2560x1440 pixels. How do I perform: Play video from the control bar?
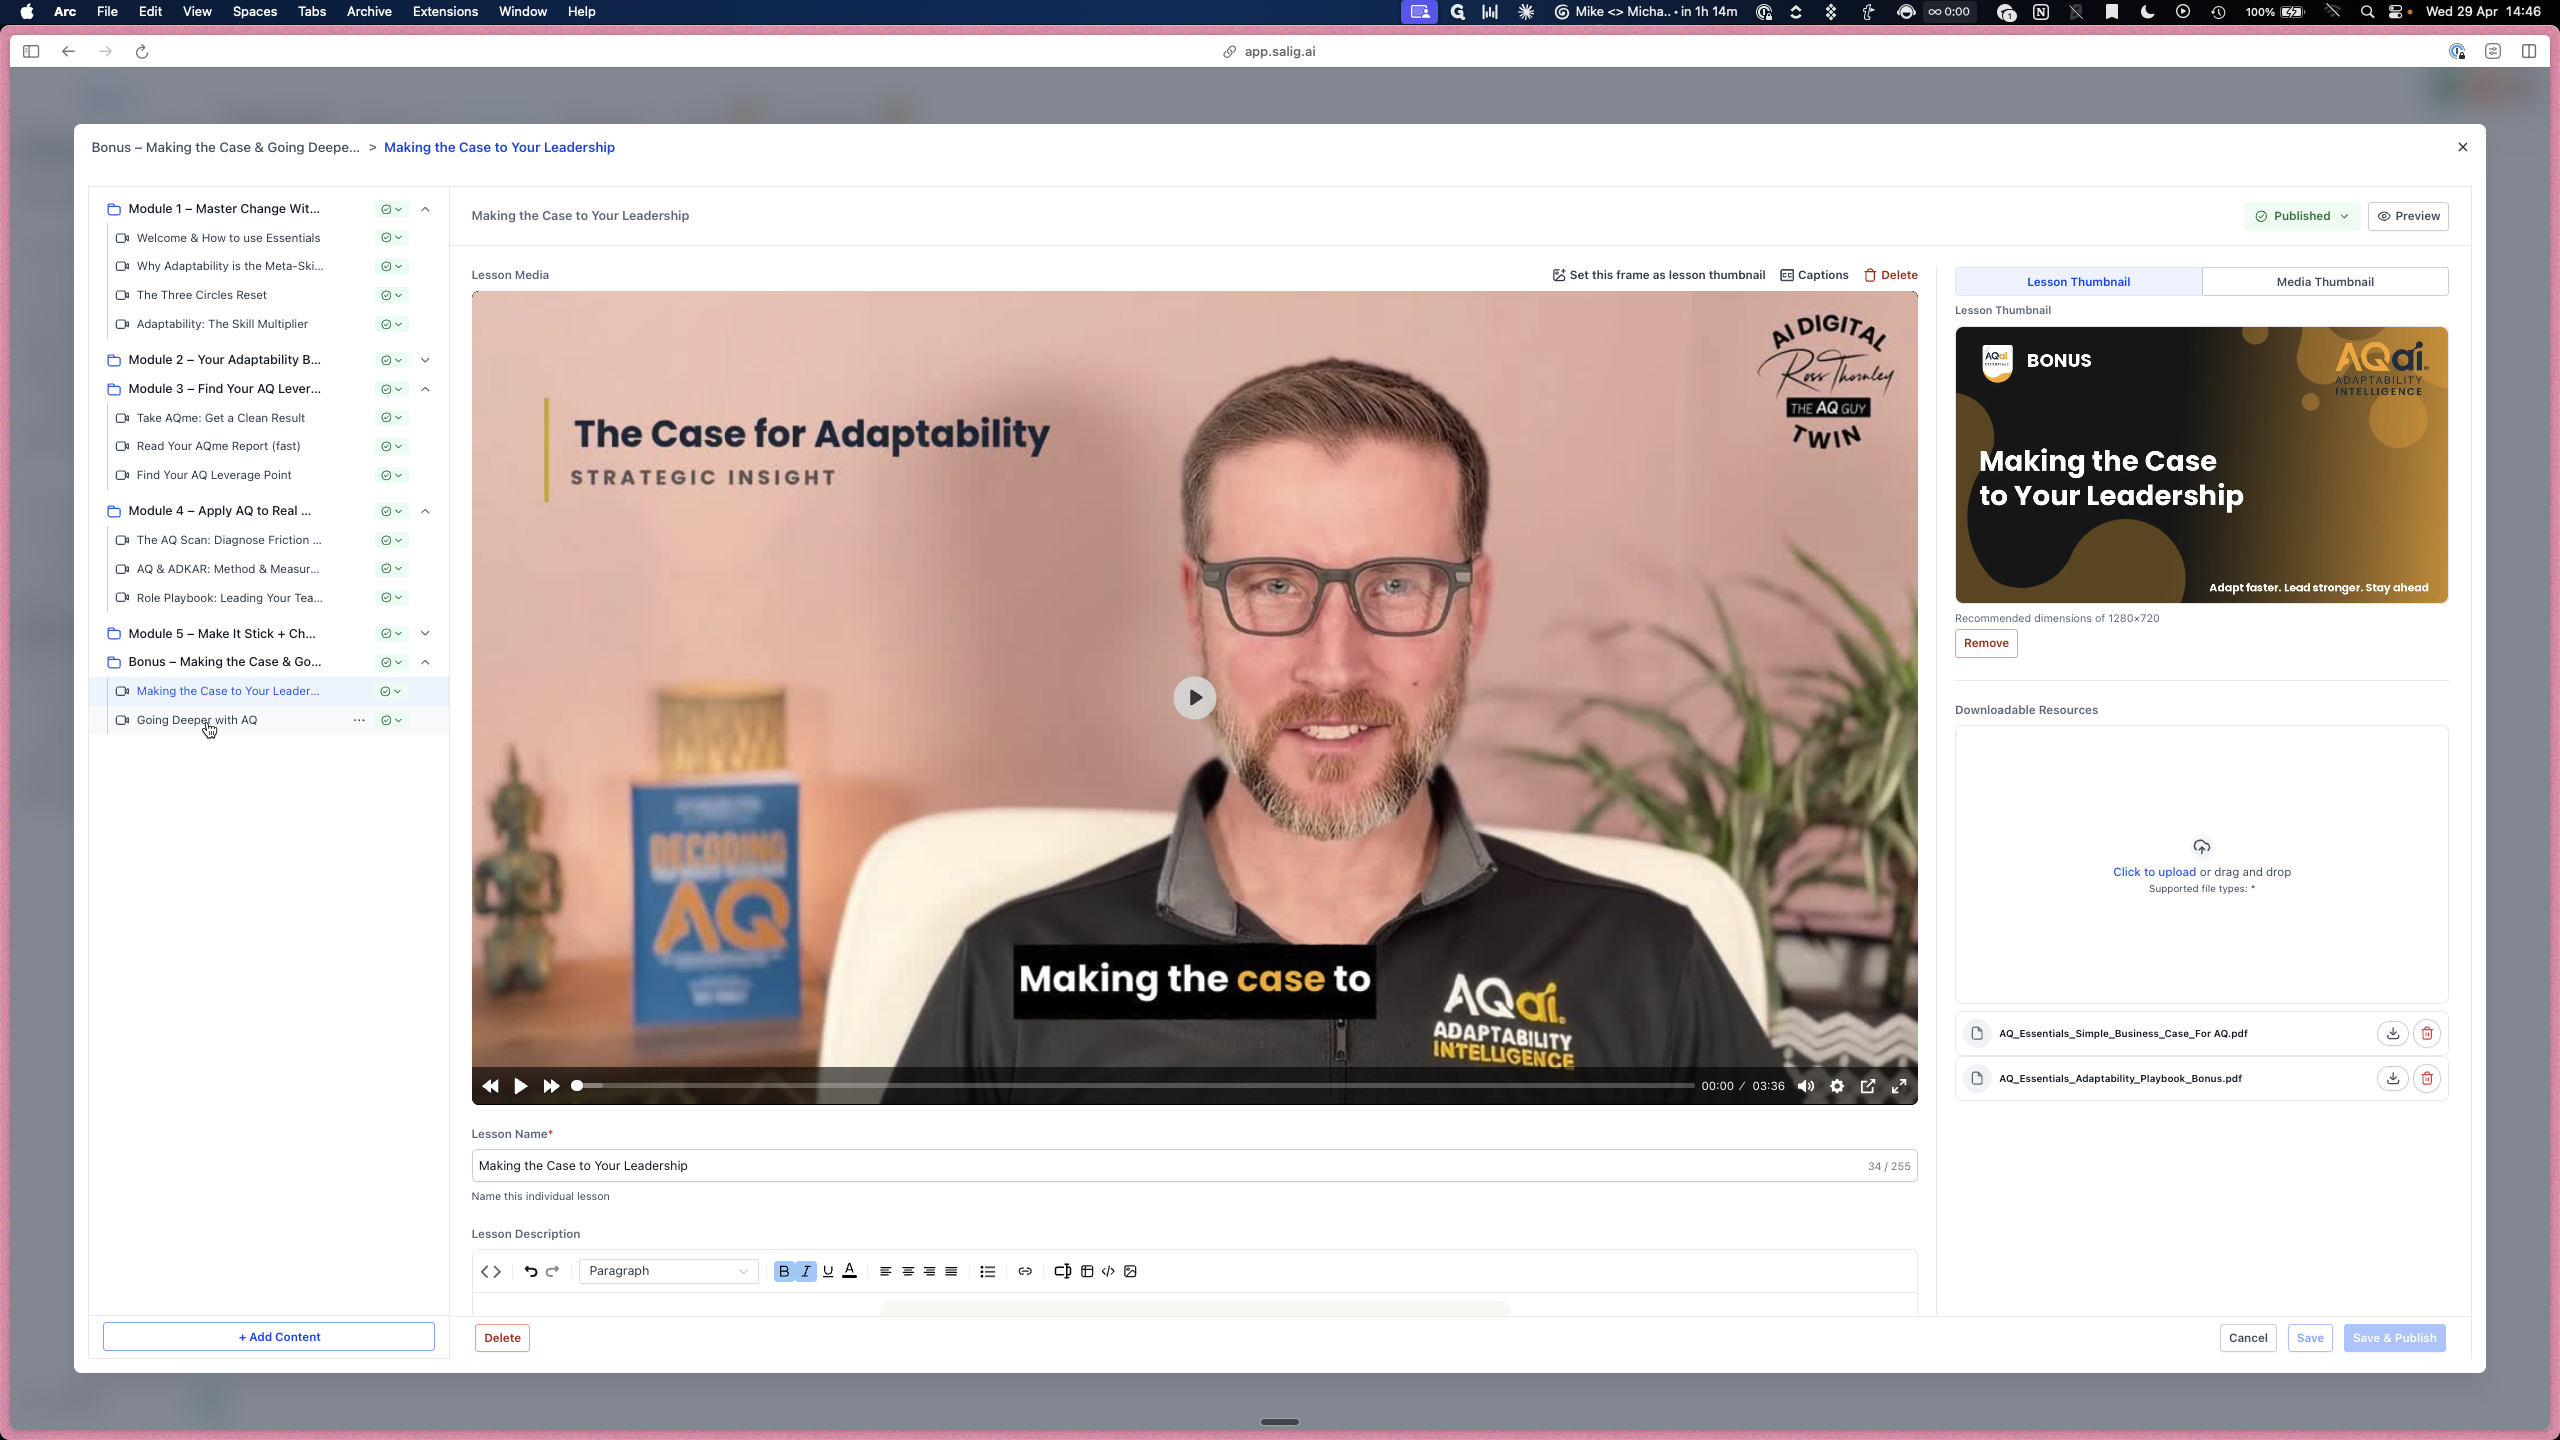pos(520,1086)
